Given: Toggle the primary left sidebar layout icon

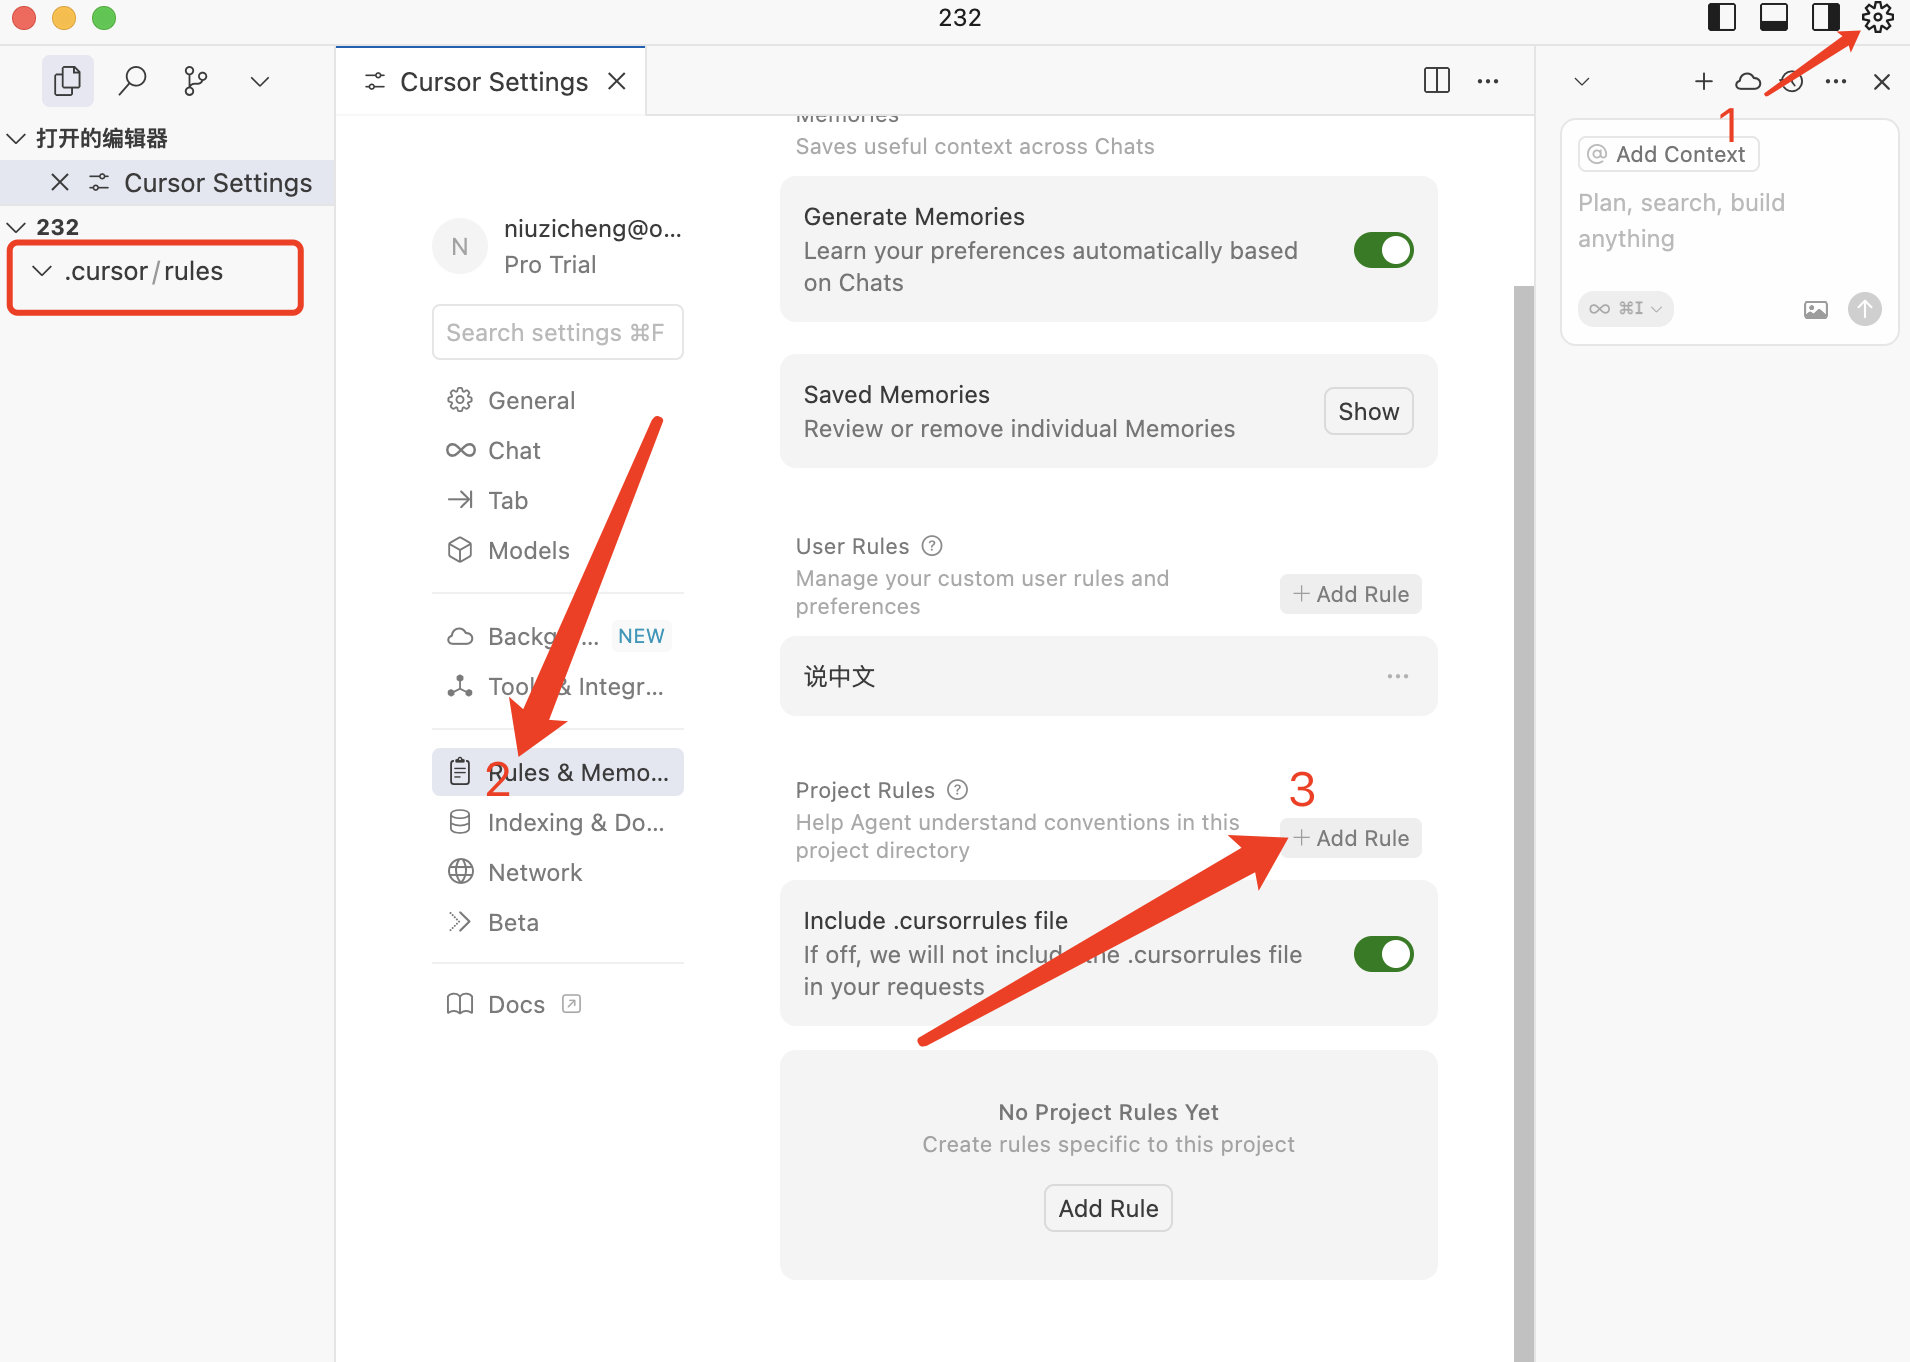Looking at the screenshot, I should point(1721,17).
